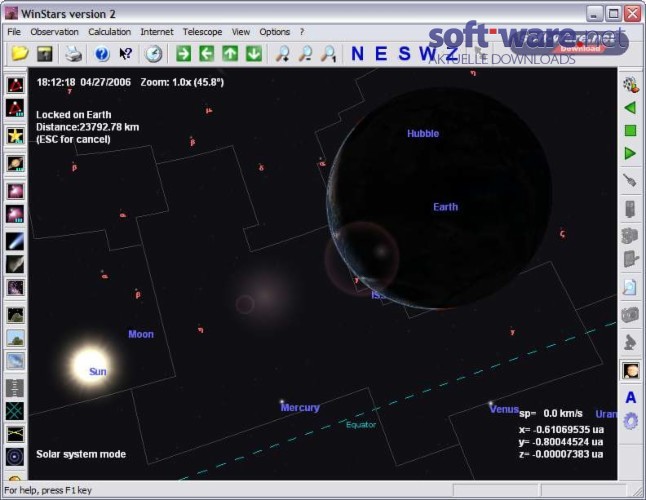Open the Calculation menu
Screen dimensions: 646x500
pos(110,32)
